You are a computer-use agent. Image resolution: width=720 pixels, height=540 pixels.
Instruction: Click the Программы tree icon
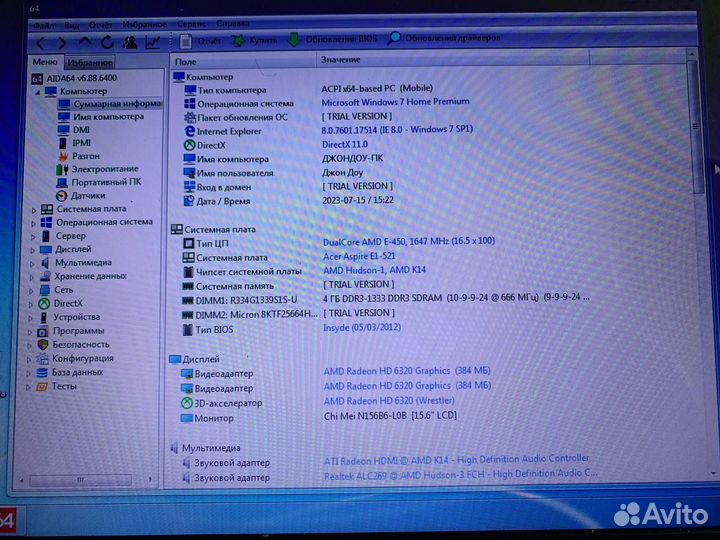[43, 332]
